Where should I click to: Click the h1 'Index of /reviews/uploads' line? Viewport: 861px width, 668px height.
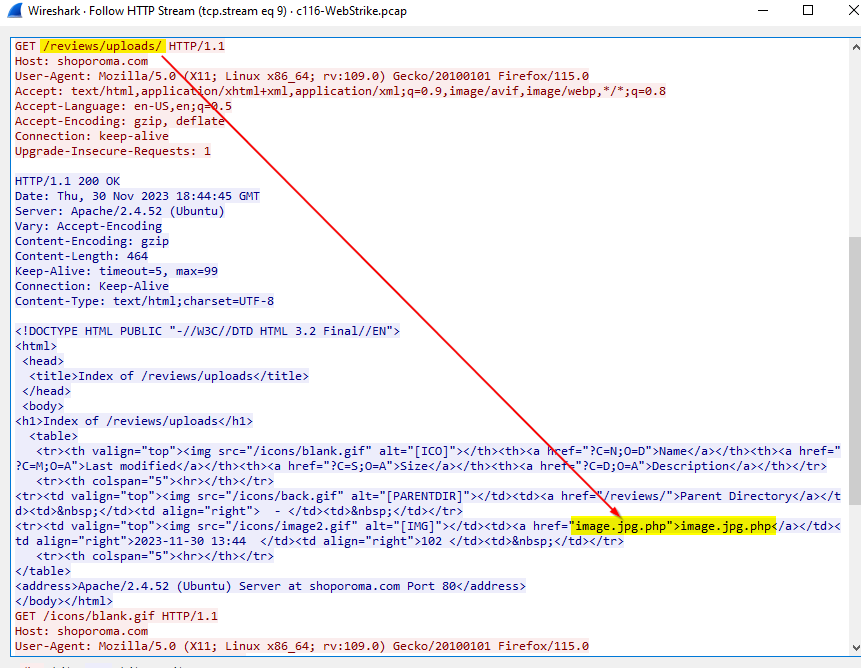(x=134, y=421)
